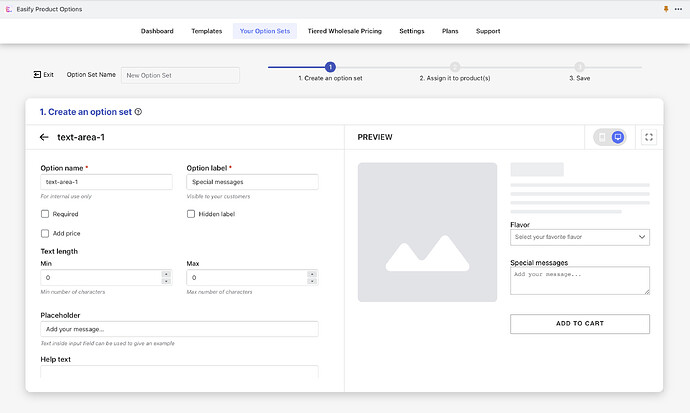Click Special messages textarea in preview
The width and height of the screenshot is (690, 413).
[580, 281]
